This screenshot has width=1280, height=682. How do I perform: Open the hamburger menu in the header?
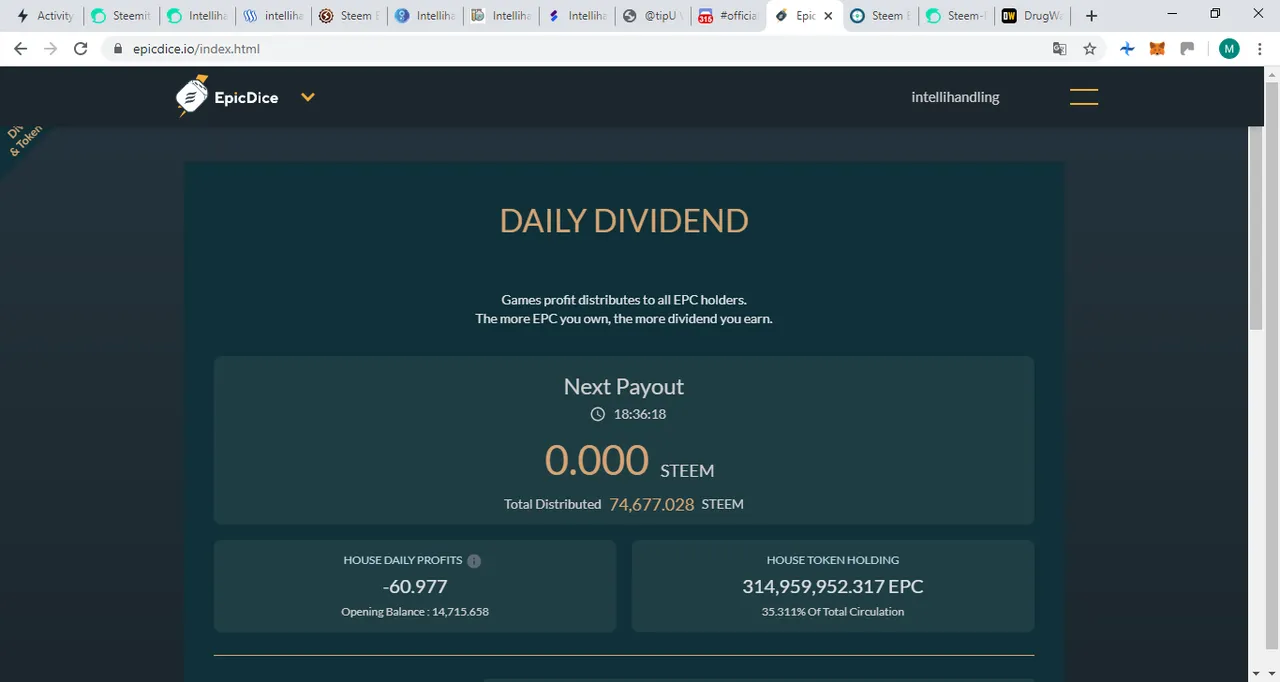pyautogui.click(x=1084, y=97)
